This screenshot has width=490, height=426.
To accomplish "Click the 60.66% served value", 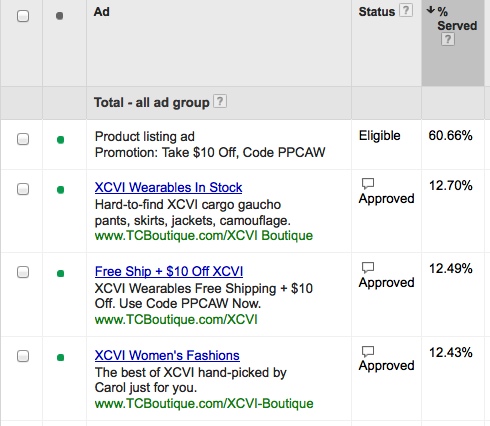I will tap(450, 135).
